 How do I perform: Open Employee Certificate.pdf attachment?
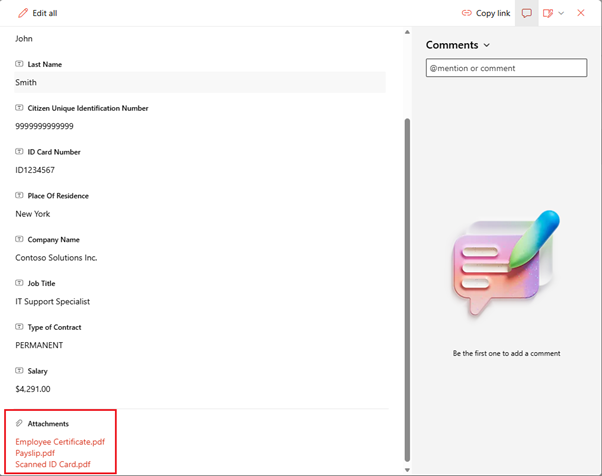tap(60, 442)
